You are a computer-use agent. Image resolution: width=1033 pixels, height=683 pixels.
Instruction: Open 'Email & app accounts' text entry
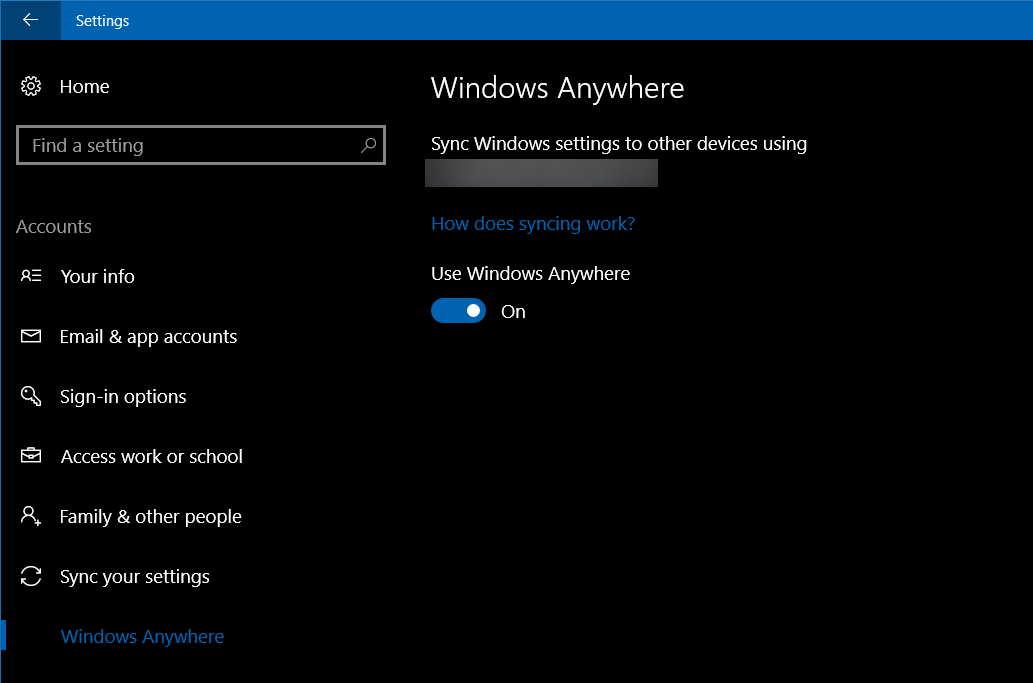pos(148,336)
